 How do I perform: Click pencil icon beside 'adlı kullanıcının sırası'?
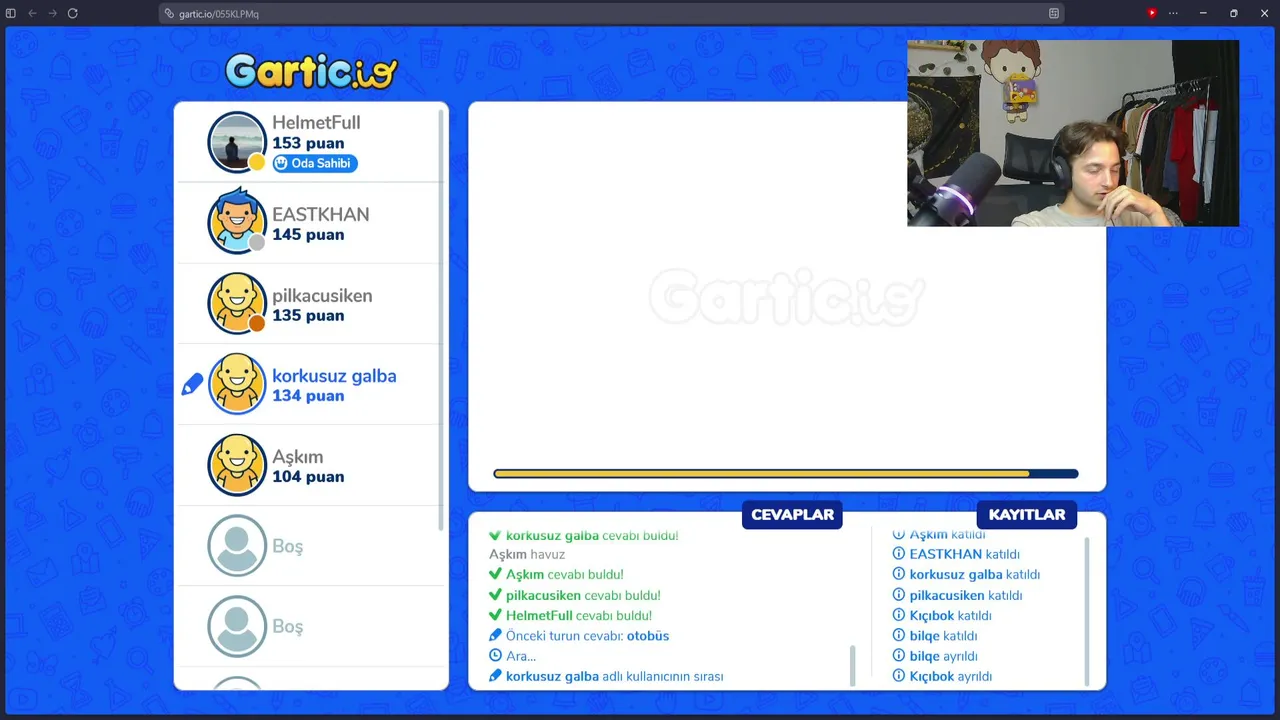point(495,676)
